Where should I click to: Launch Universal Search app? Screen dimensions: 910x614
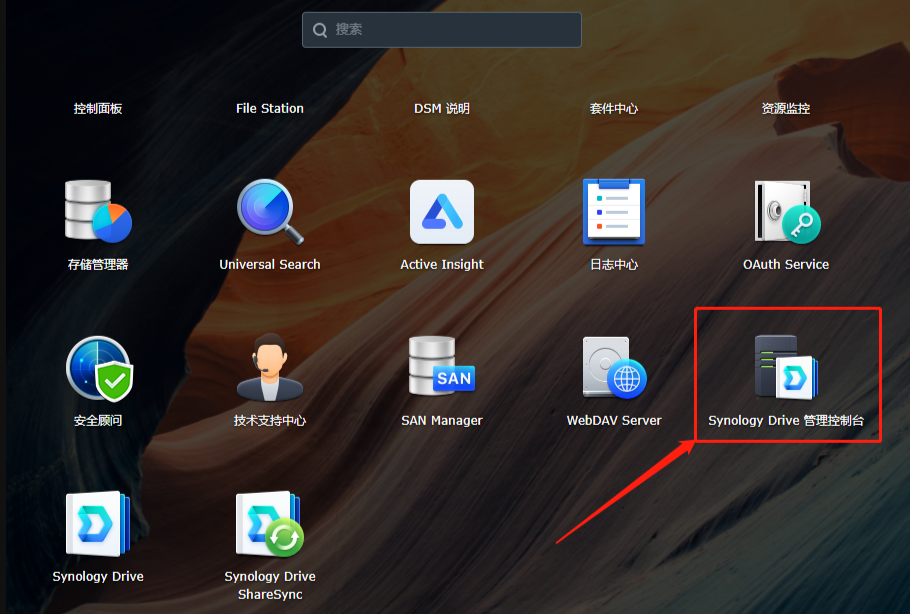(270, 212)
